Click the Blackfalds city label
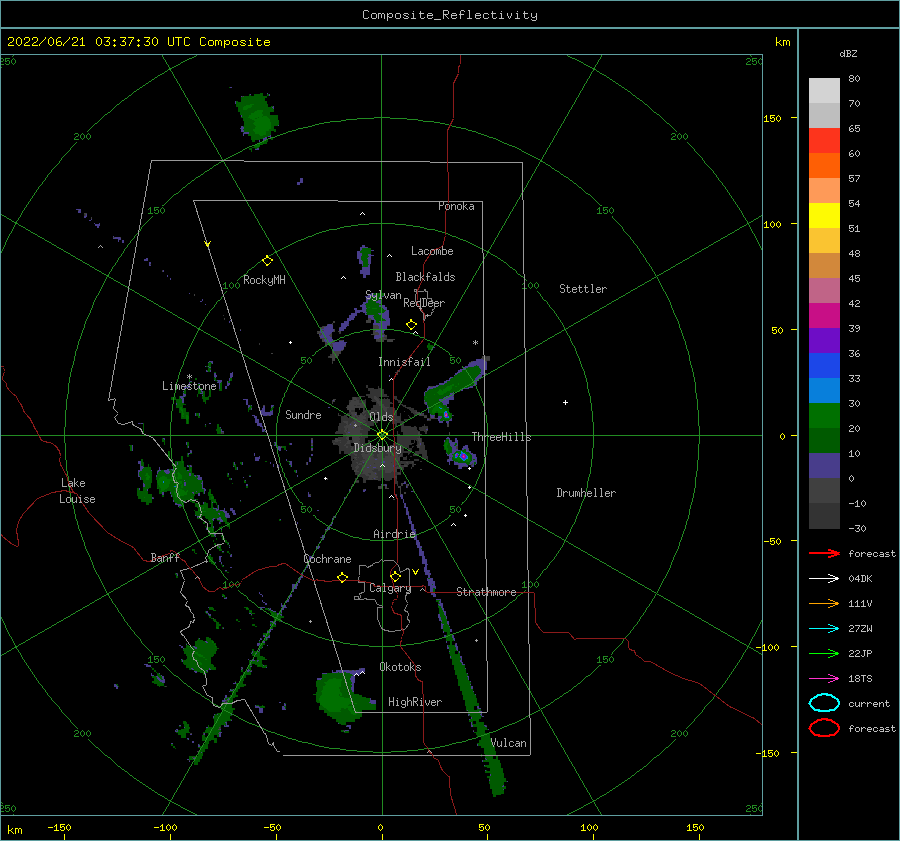This screenshot has height=841, width=900. tap(425, 277)
